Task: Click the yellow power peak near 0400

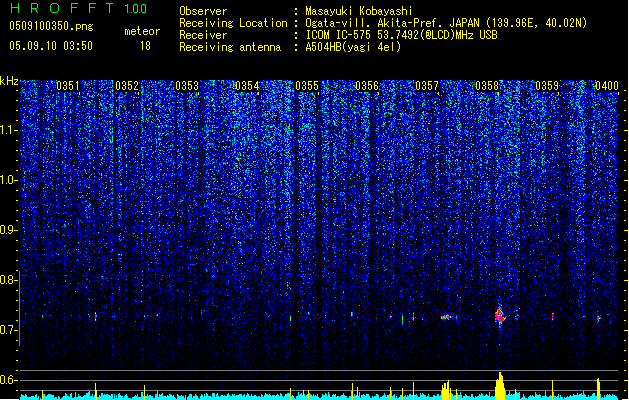Action: tap(598, 388)
